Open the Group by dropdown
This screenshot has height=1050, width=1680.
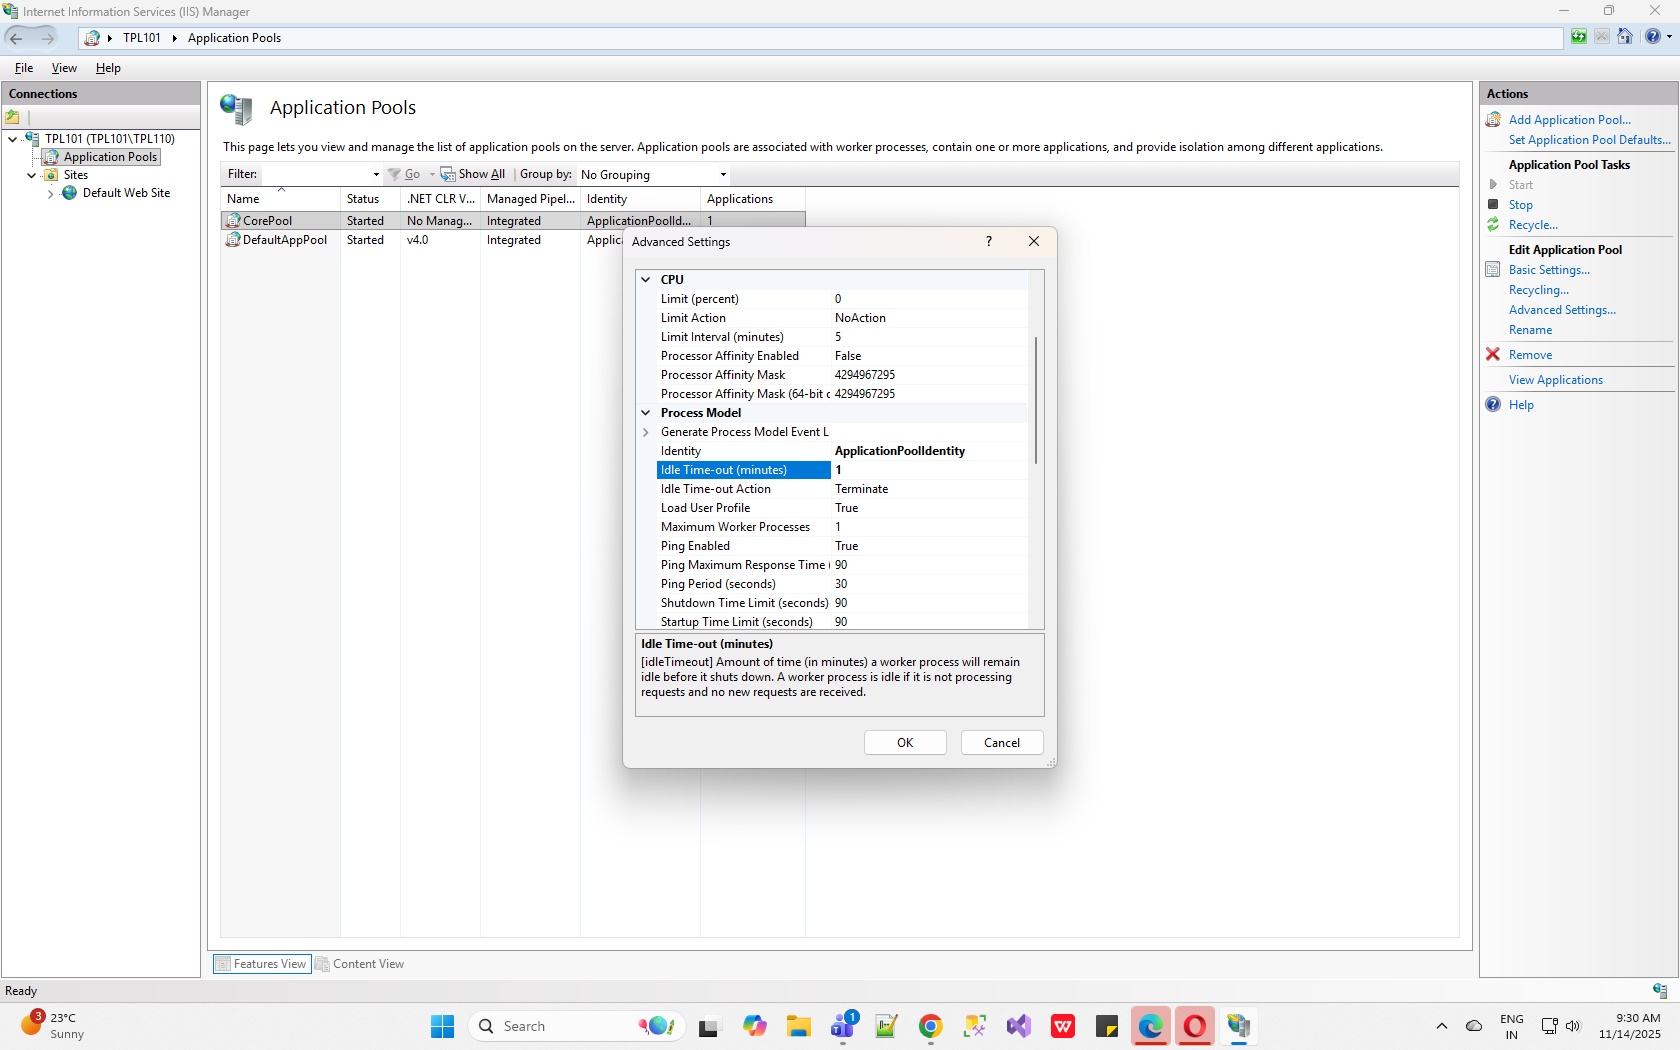click(654, 175)
